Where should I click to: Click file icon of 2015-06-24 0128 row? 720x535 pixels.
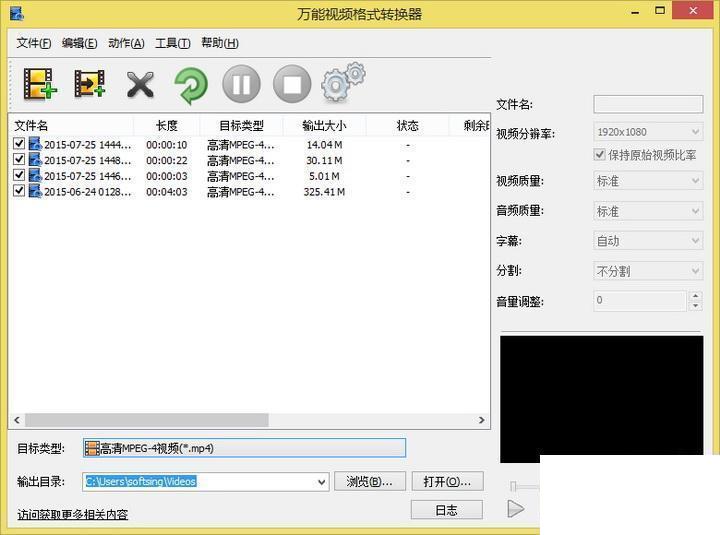click(x=35, y=191)
